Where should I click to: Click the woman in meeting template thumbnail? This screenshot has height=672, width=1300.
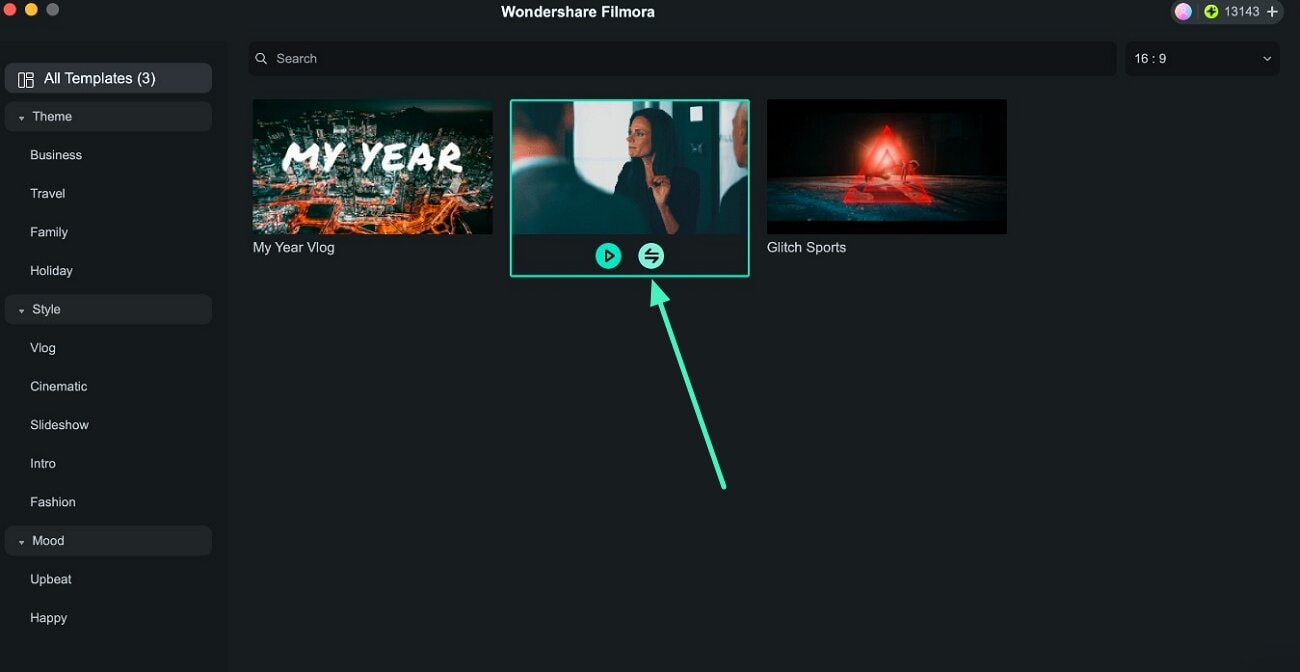coord(630,168)
